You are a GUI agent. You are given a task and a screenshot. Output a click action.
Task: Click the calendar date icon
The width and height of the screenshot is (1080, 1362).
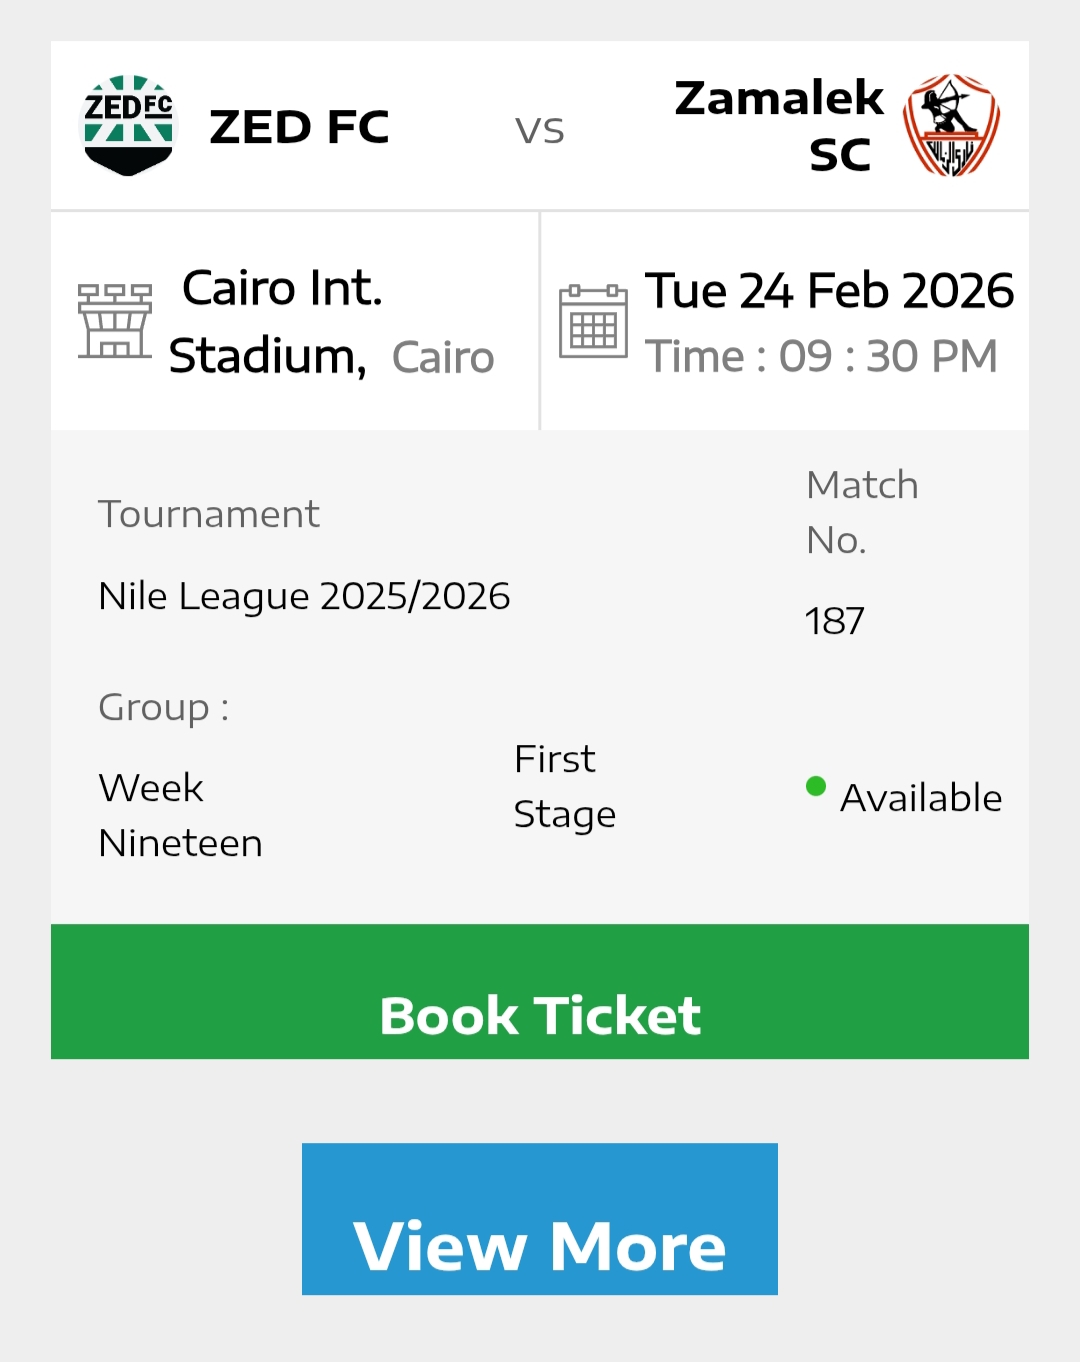(x=593, y=321)
